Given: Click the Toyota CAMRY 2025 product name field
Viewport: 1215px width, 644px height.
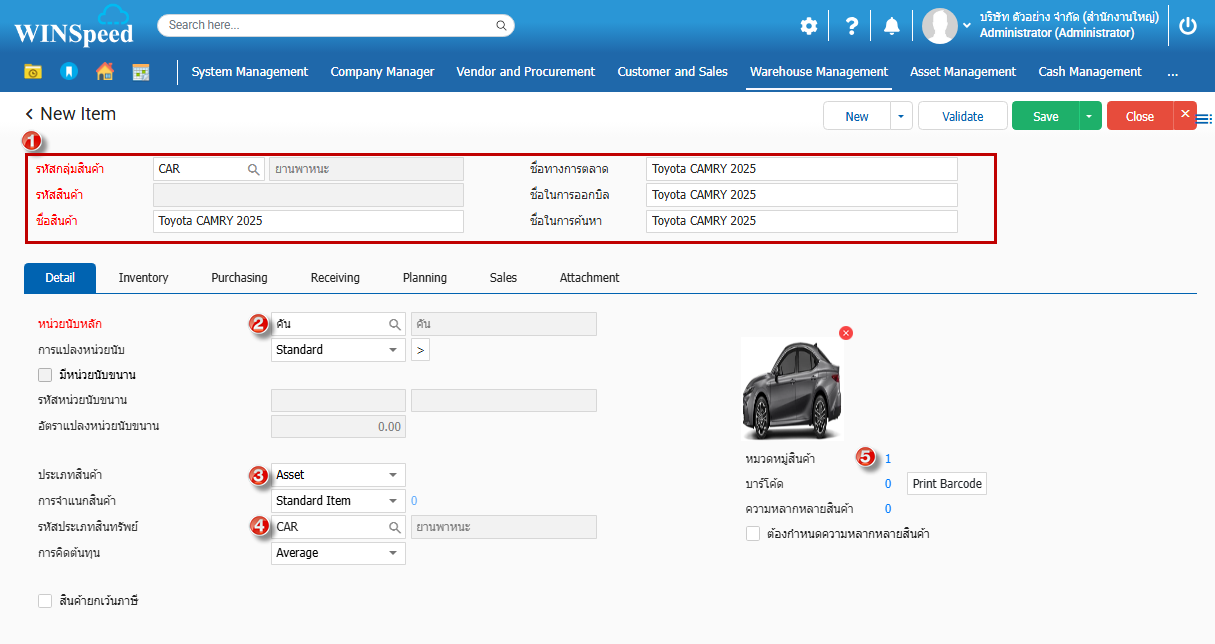Looking at the screenshot, I should tap(308, 221).
